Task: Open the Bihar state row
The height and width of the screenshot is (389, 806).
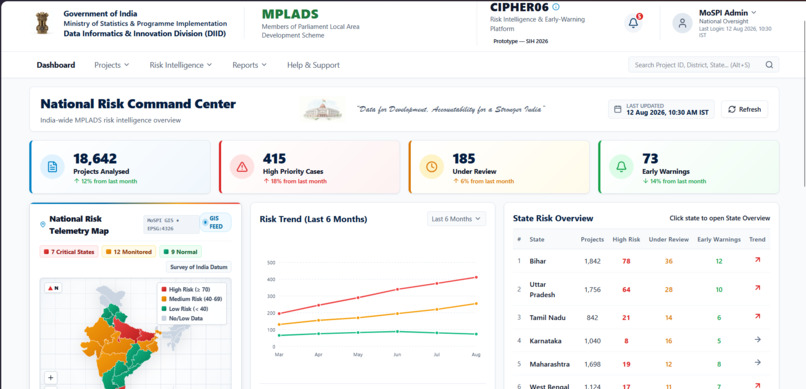Action: tap(642, 261)
